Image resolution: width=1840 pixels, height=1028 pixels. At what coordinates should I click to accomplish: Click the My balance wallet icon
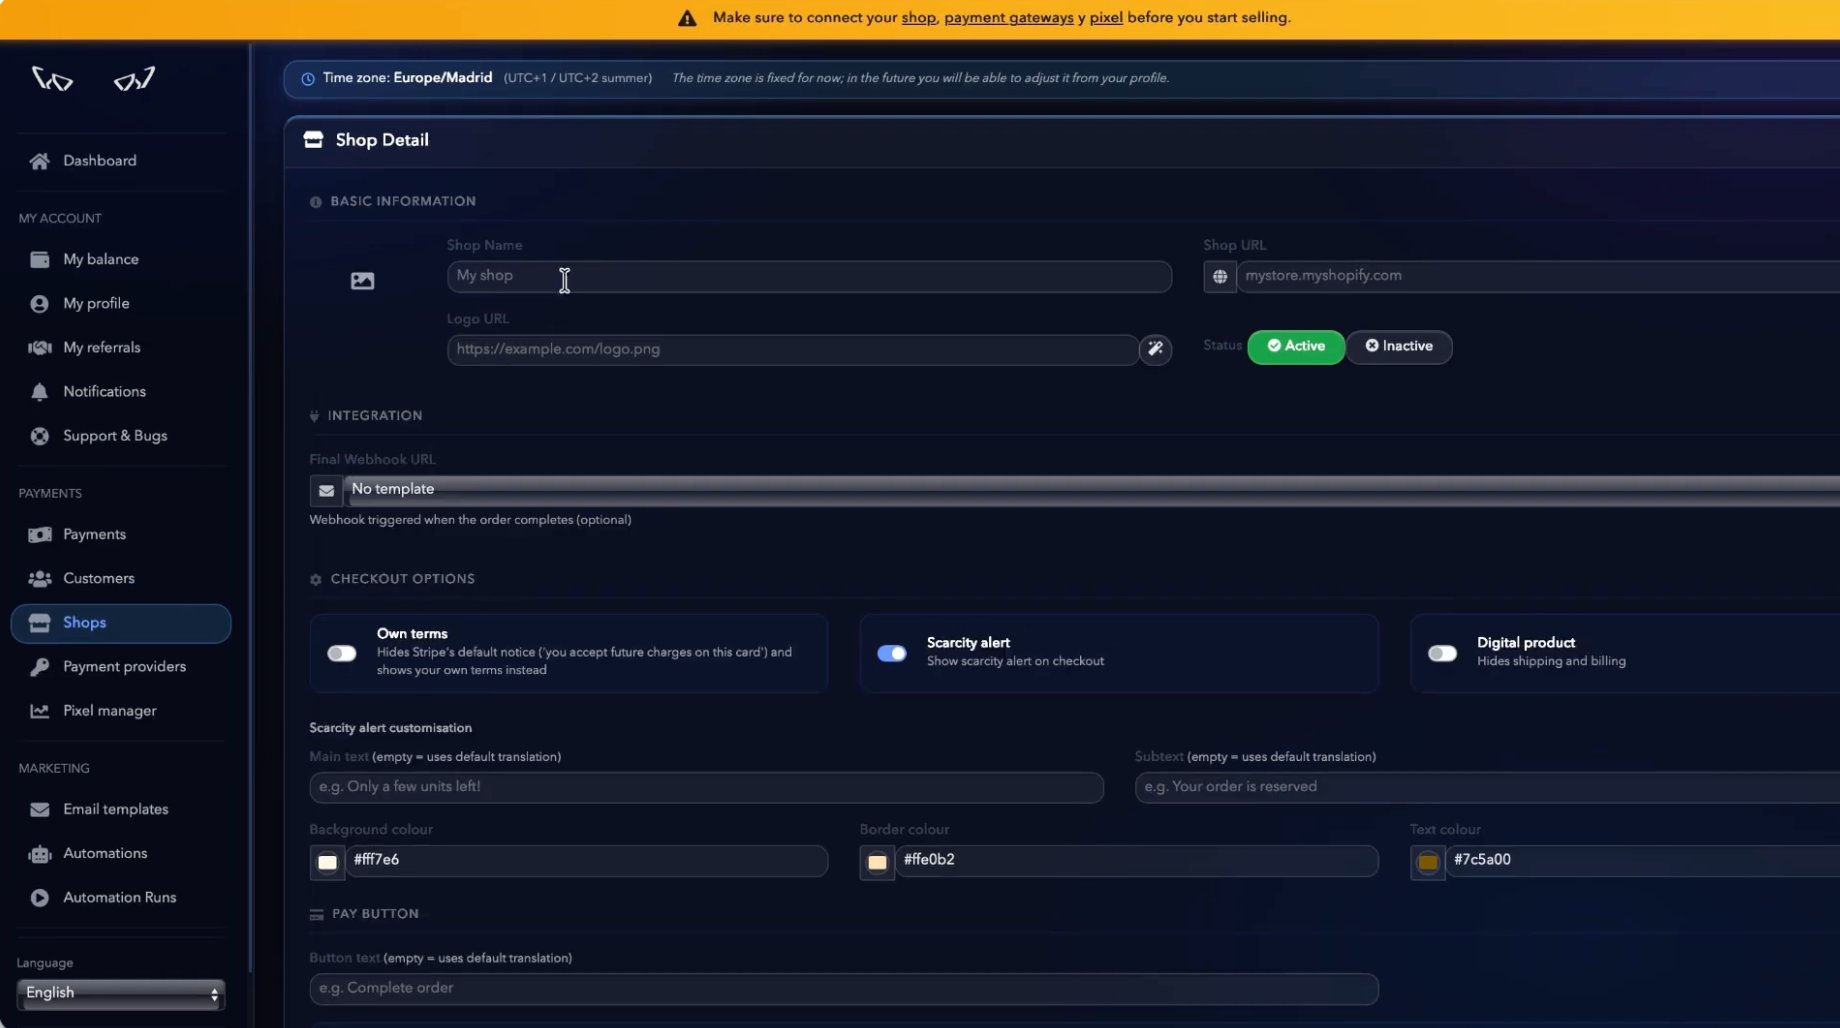(39, 260)
